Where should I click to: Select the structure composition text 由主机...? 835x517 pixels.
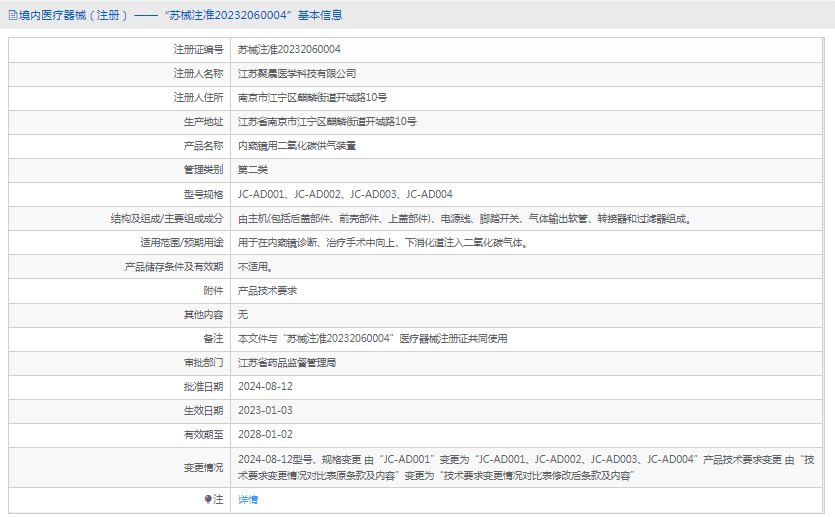[x=464, y=218]
